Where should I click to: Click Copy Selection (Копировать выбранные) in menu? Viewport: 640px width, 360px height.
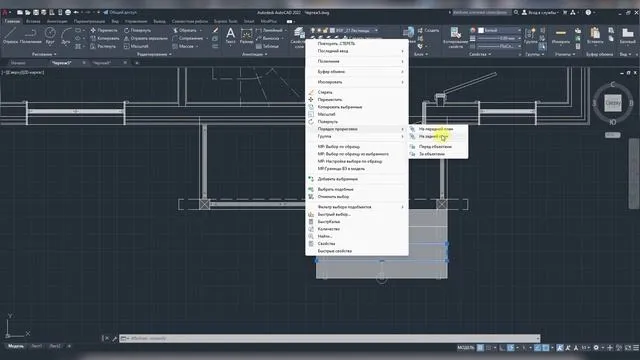[x=357, y=107]
